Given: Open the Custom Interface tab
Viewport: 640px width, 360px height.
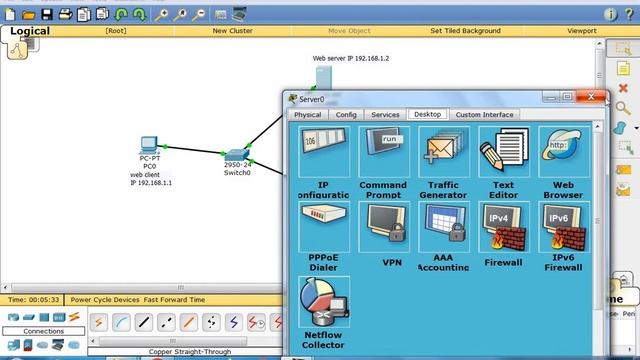Looking at the screenshot, I should click(x=484, y=115).
